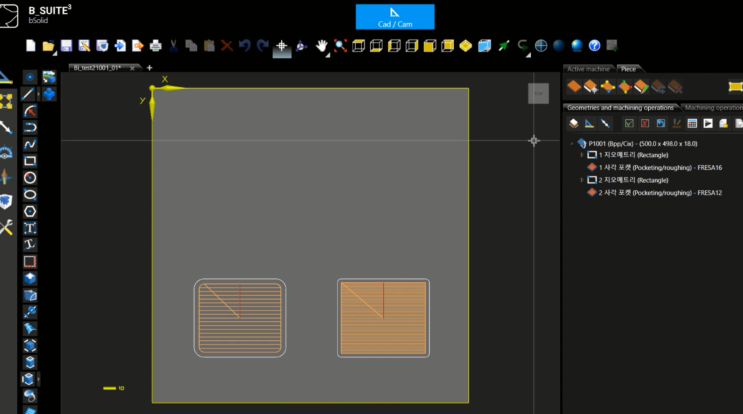Select the 1 지오메트리 (Rectangle) row

coord(633,155)
